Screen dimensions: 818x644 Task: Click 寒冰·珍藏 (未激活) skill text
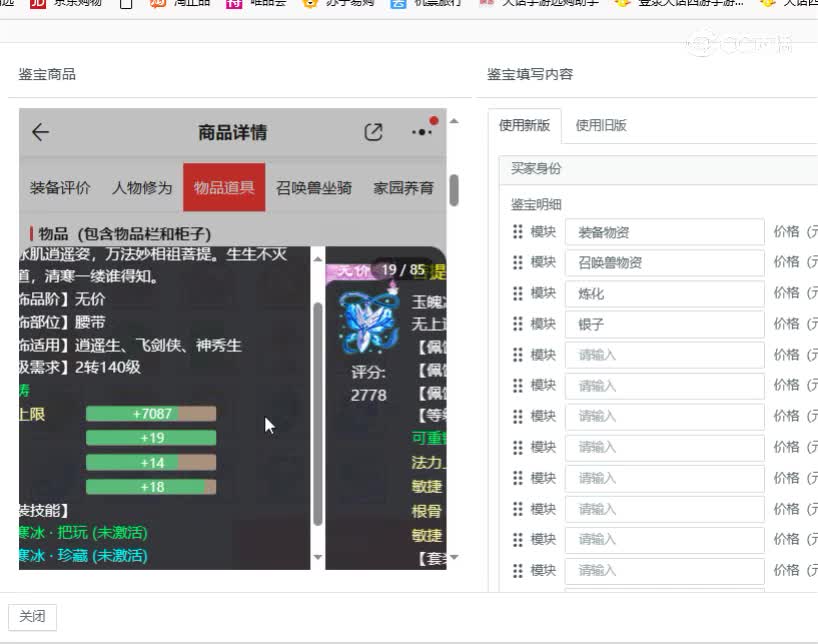tap(83, 555)
